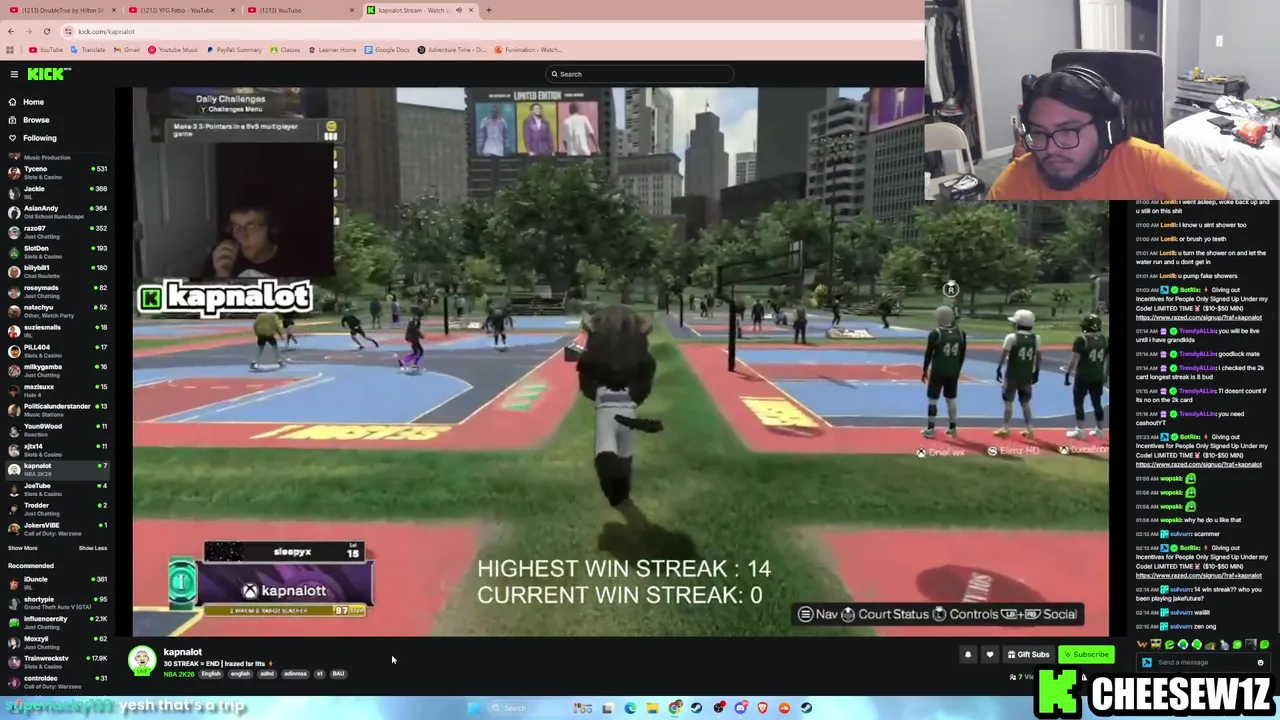This screenshot has height=720, width=1280.
Task: Open suziesmalls' channel in the sidebar
Action: pyautogui.click(x=56, y=331)
